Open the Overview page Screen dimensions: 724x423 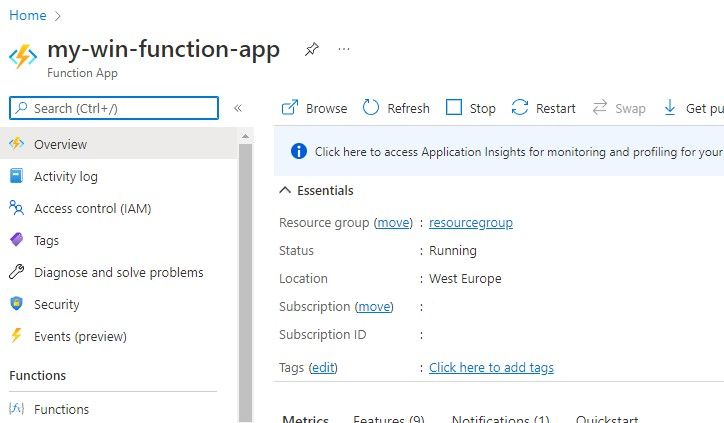click(119, 144)
